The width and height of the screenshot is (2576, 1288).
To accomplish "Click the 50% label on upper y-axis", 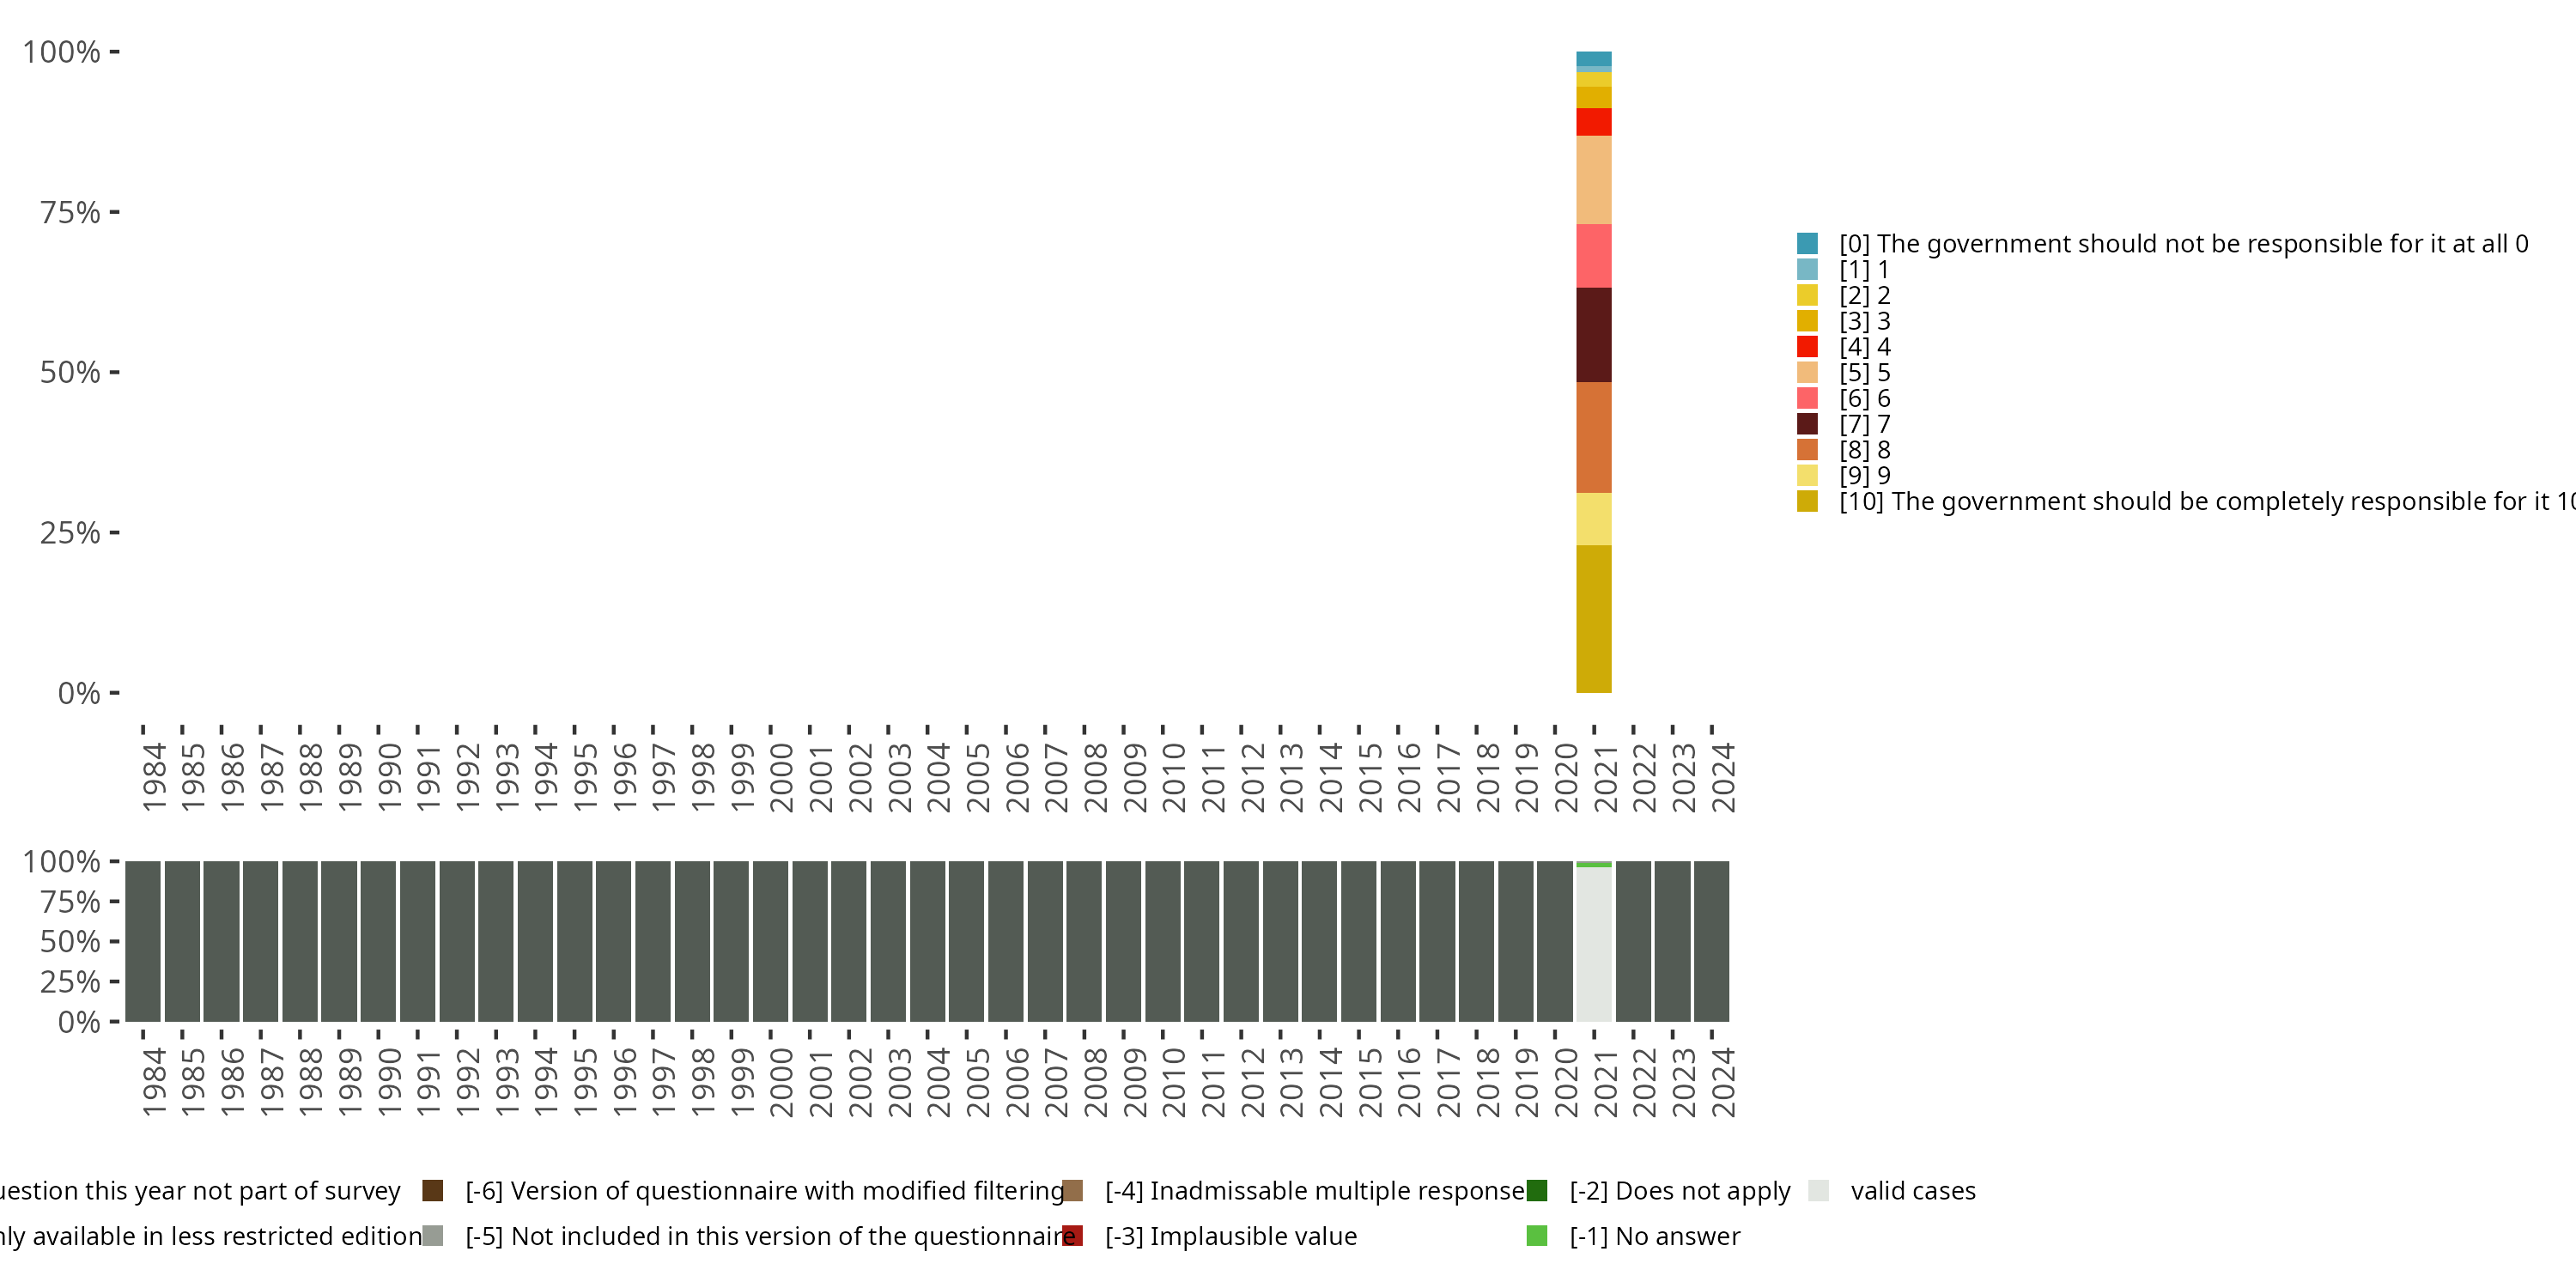I will point(70,373).
